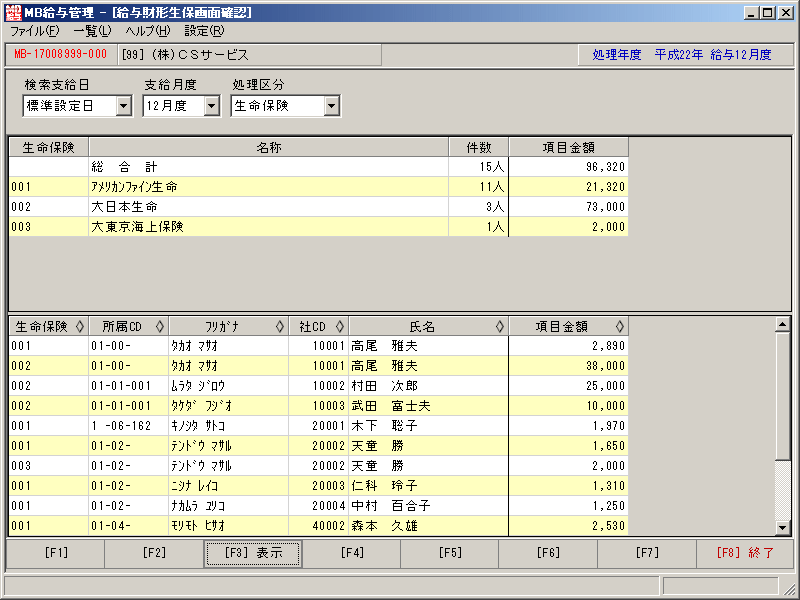Open the 一覧(L) menu
Viewport: 800px width, 600px height.
(92, 31)
